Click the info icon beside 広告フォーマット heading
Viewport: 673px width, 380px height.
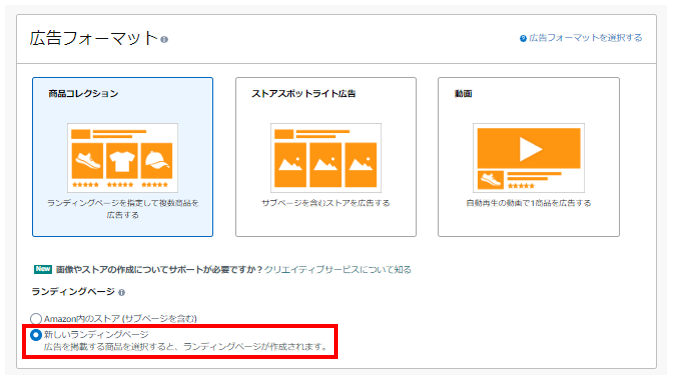point(164,40)
